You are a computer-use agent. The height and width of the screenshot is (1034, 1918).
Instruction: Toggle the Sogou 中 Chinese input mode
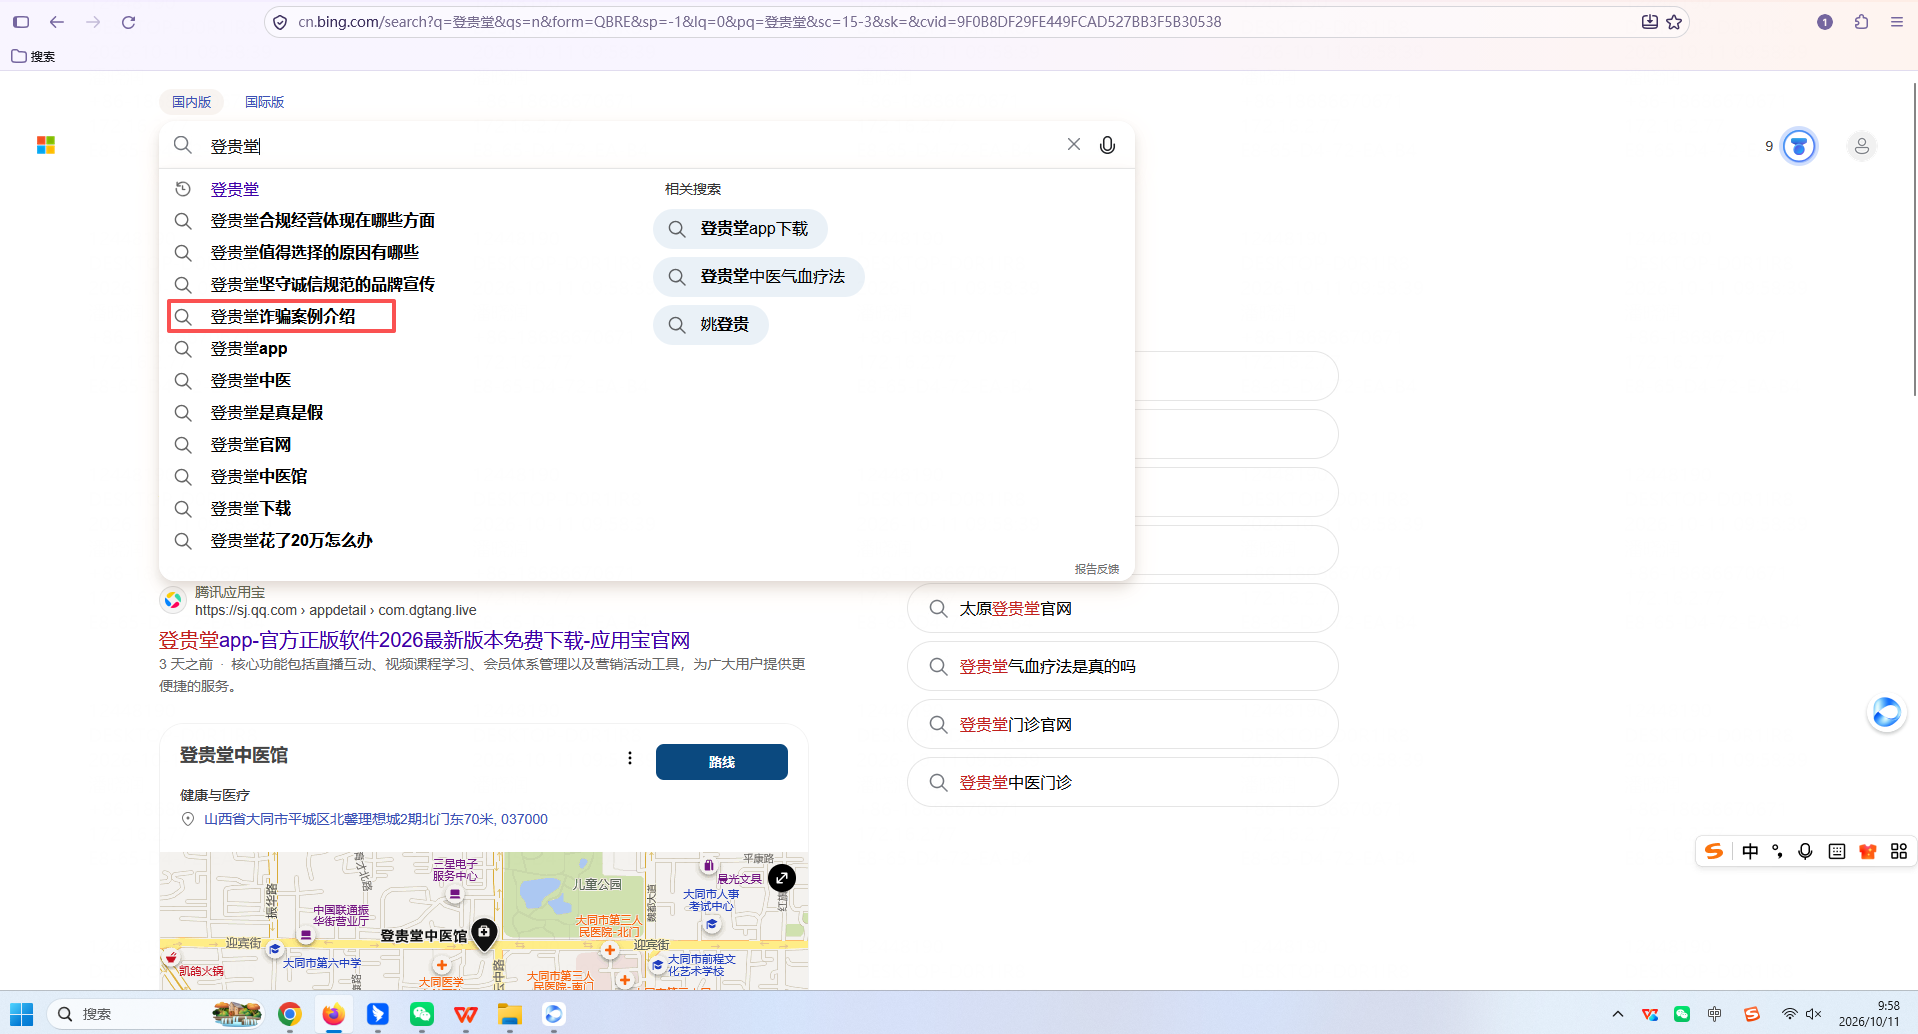1750,851
